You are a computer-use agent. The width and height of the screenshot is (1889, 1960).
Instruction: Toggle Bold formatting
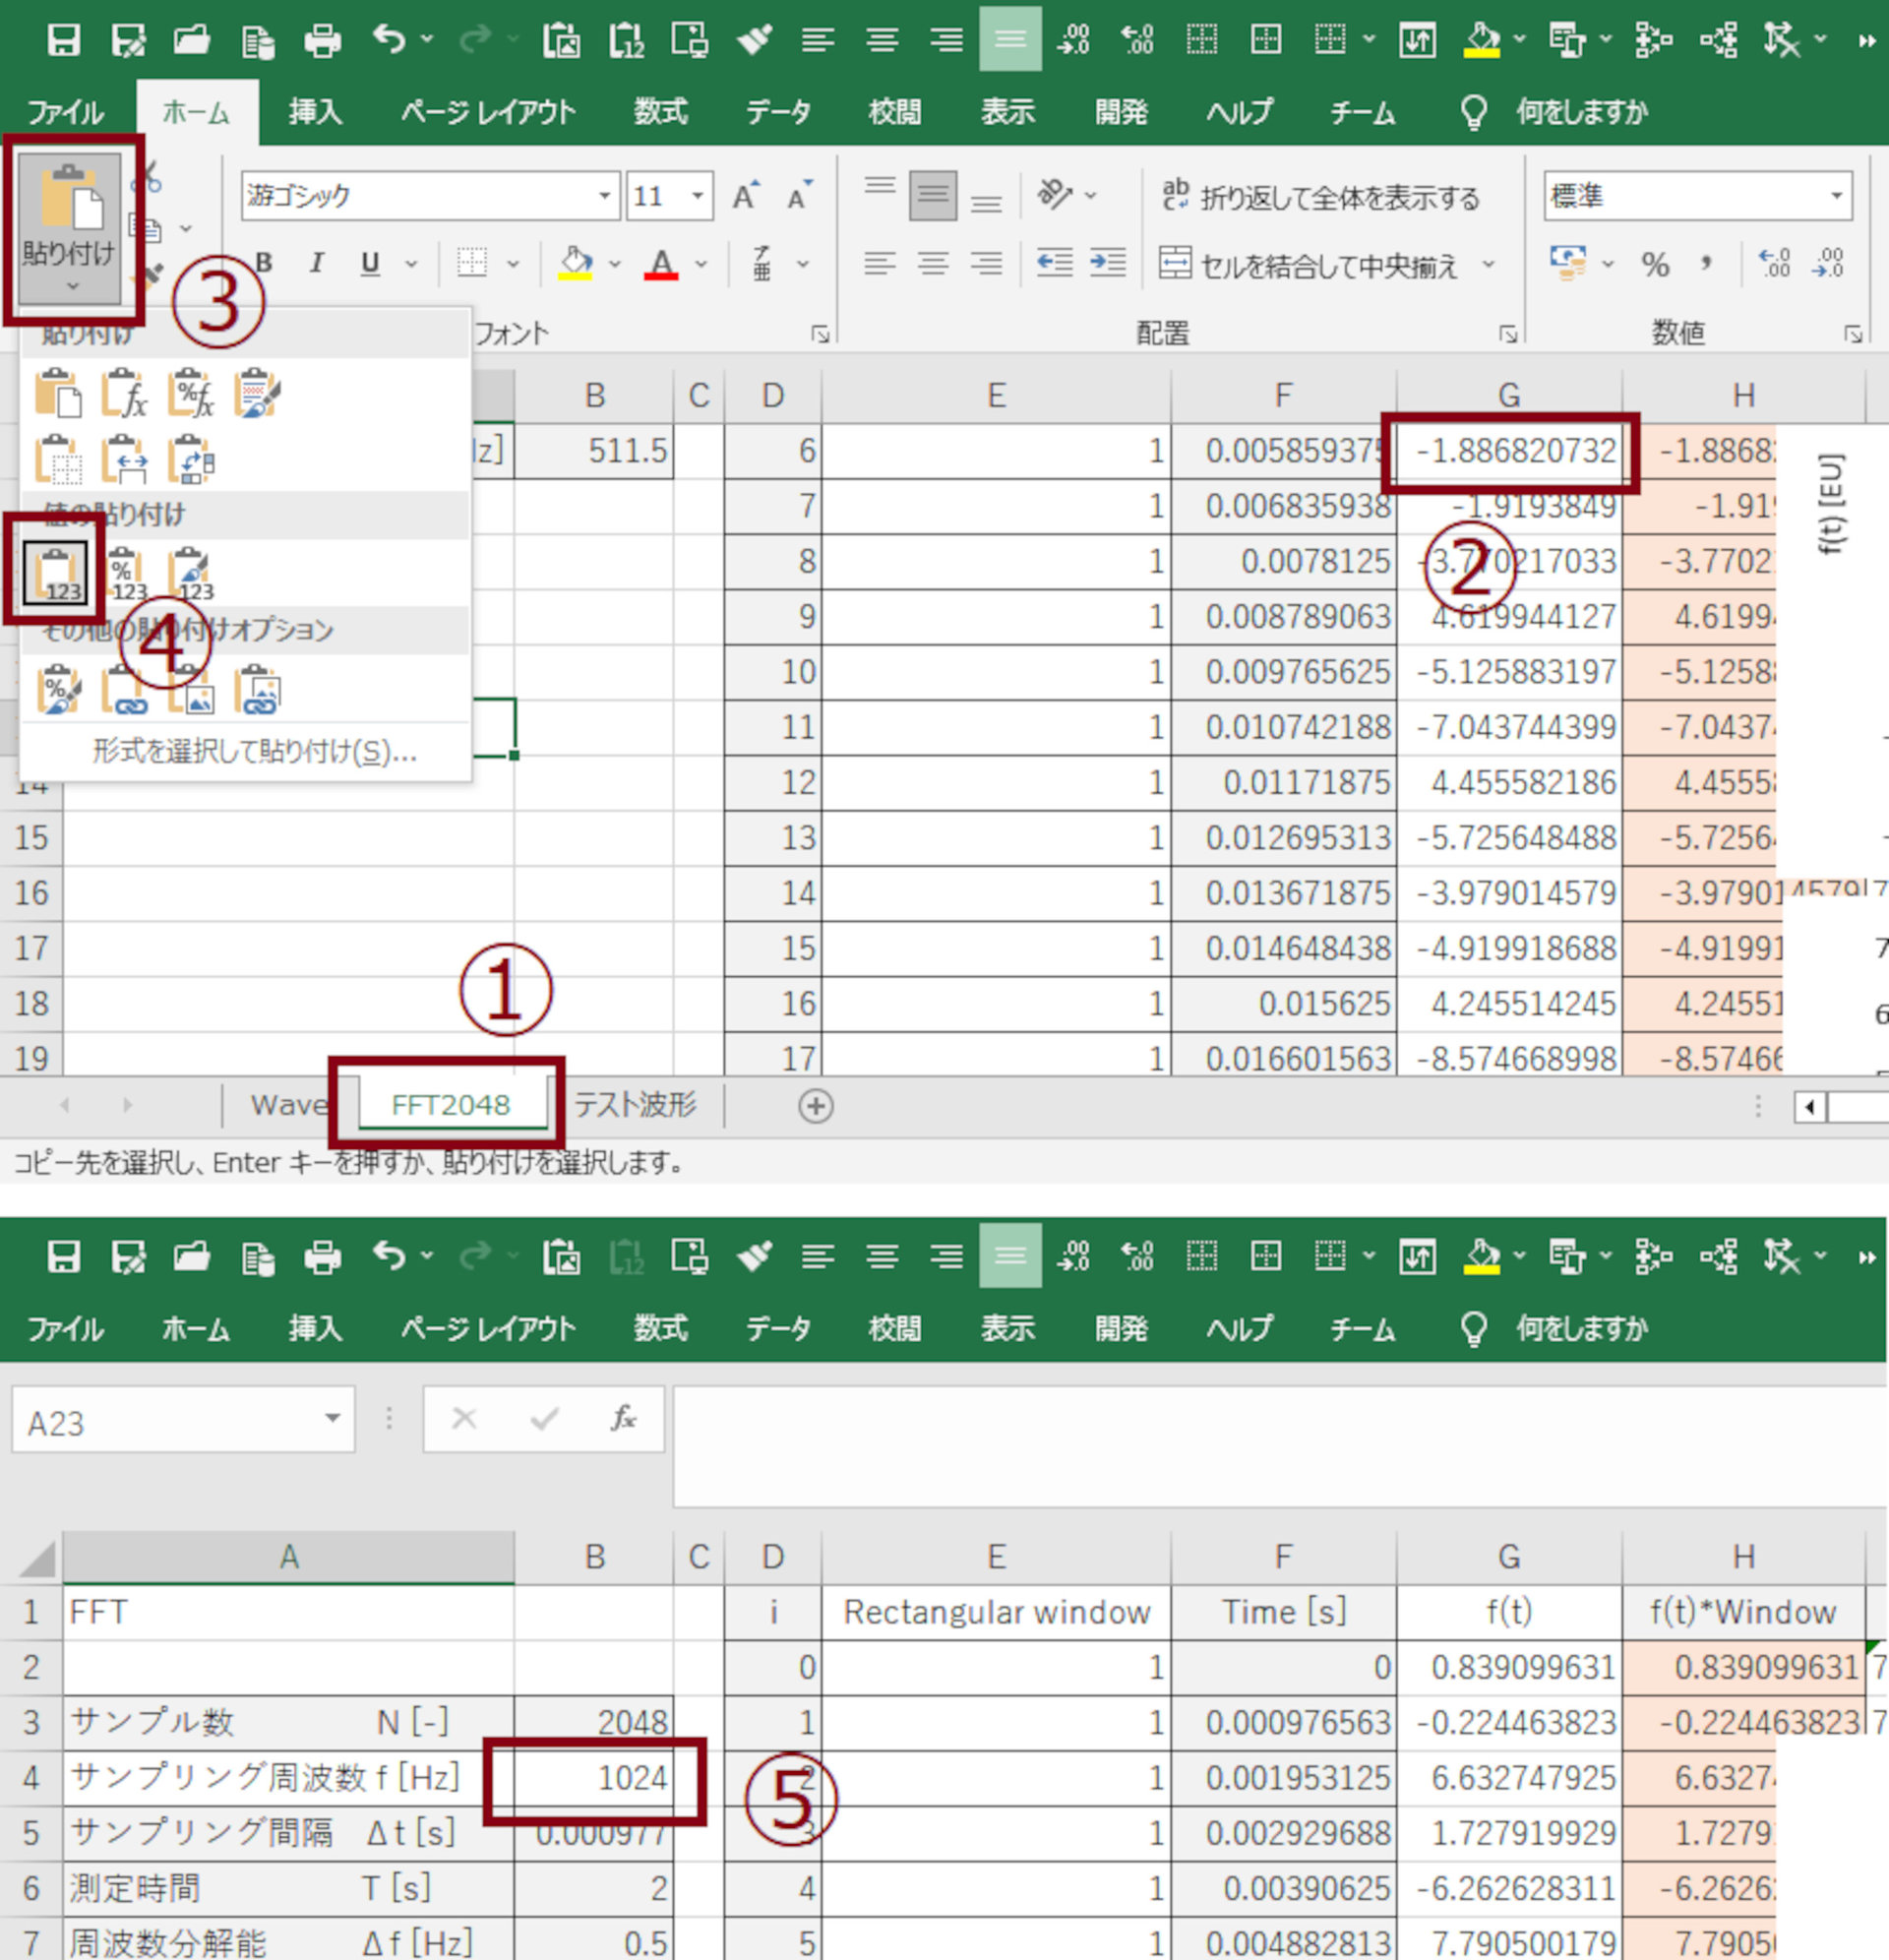click(264, 263)
